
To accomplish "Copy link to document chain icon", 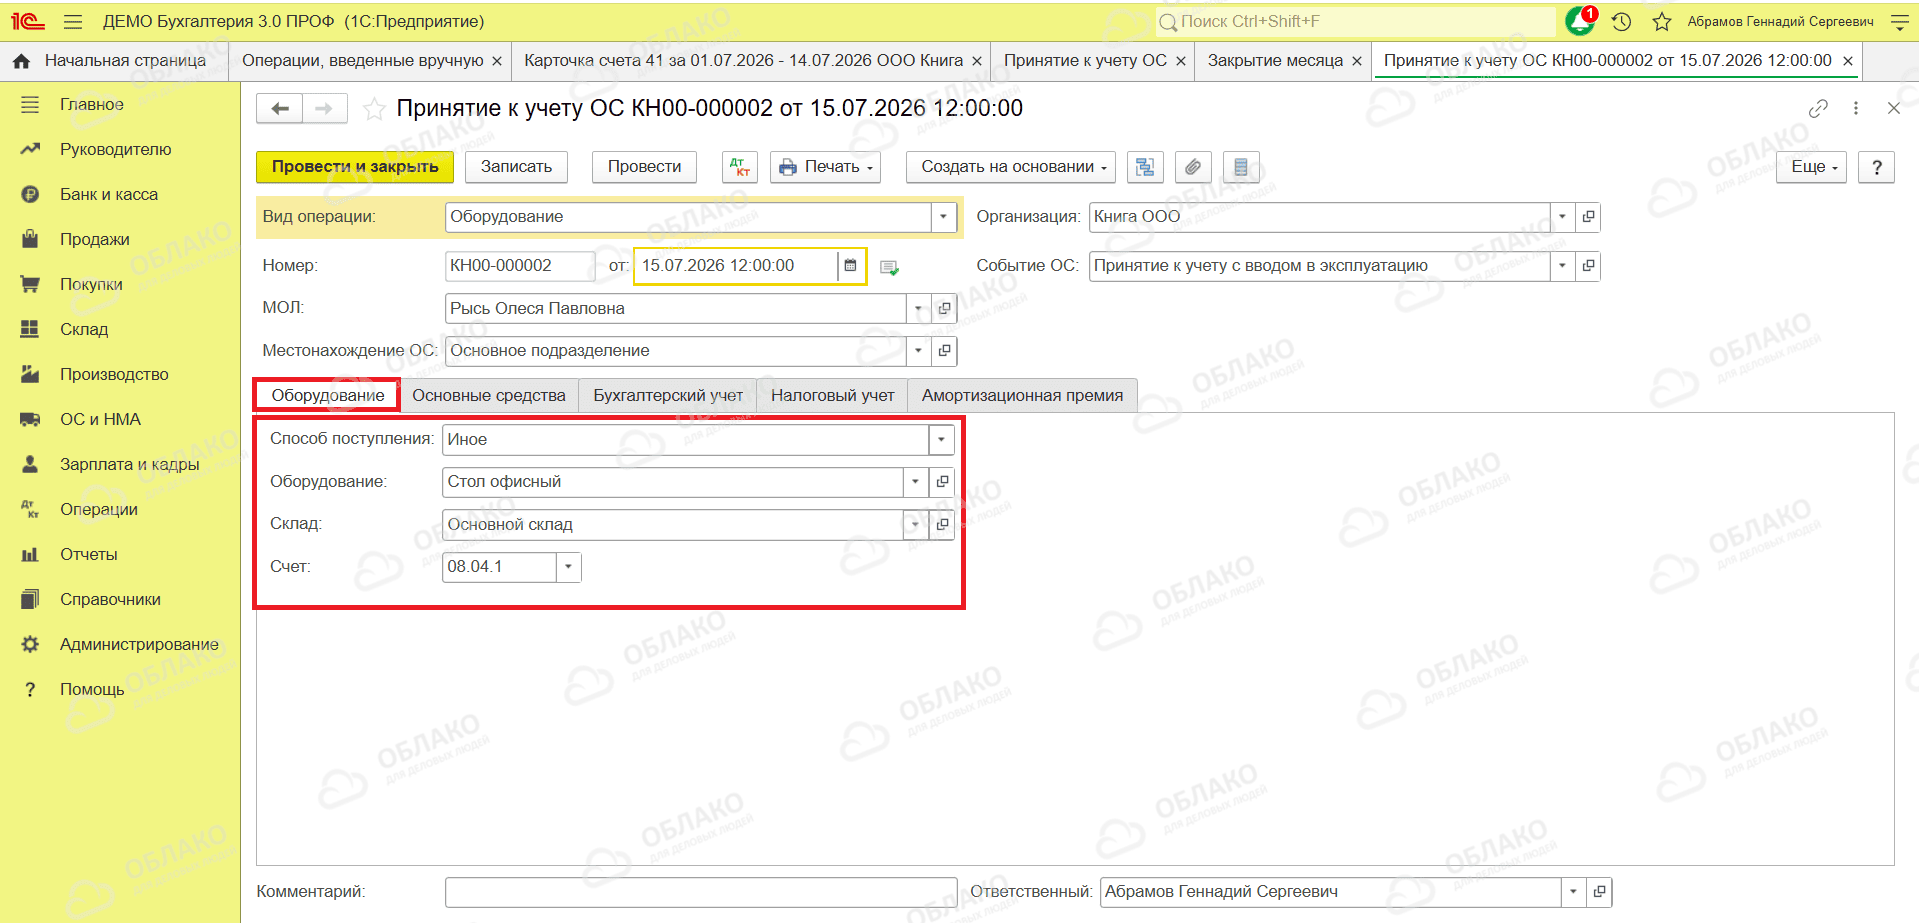I will coord(1818,108).
